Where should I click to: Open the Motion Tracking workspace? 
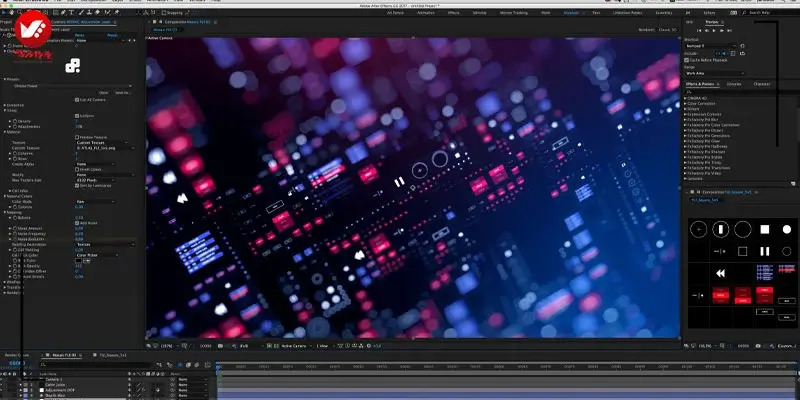coord(513,12)
